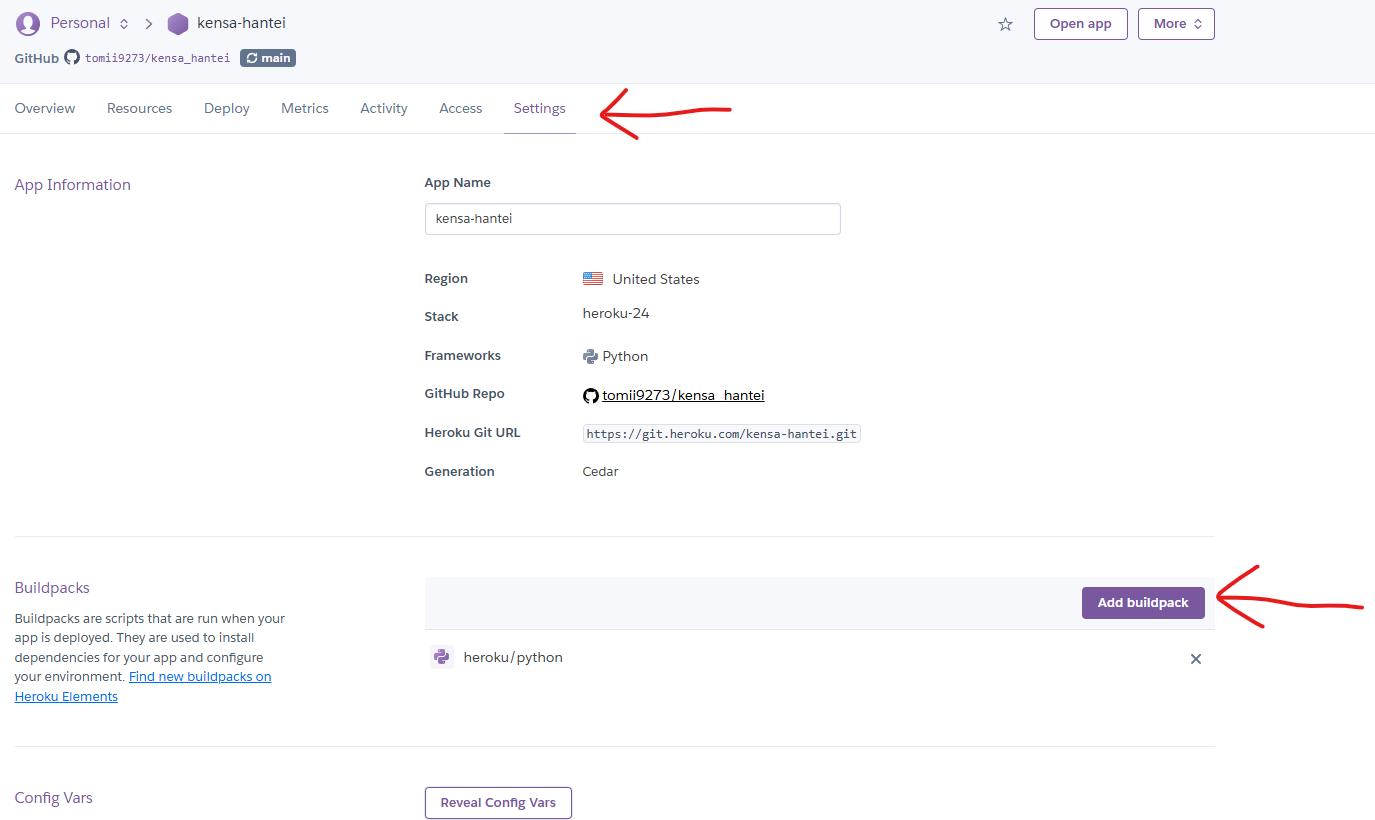Open the Metrics tab
This screenshot has height=820, width=1375.
pyautogui.click(x=305, y=108)
